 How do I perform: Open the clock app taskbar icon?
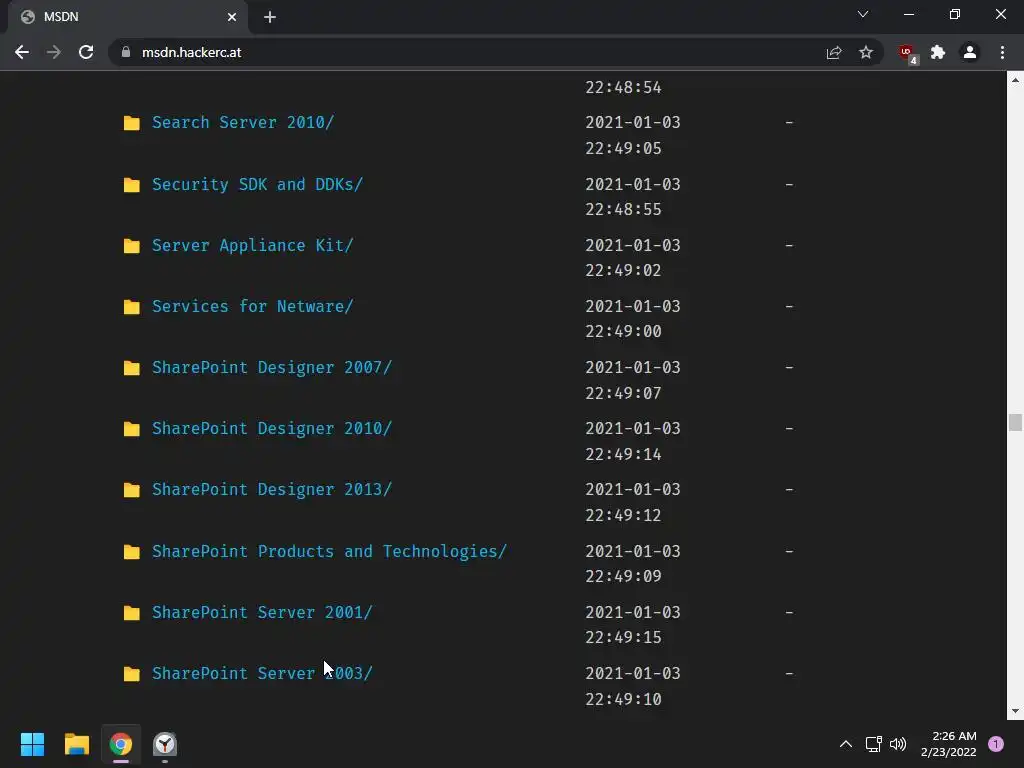[165, 744]
